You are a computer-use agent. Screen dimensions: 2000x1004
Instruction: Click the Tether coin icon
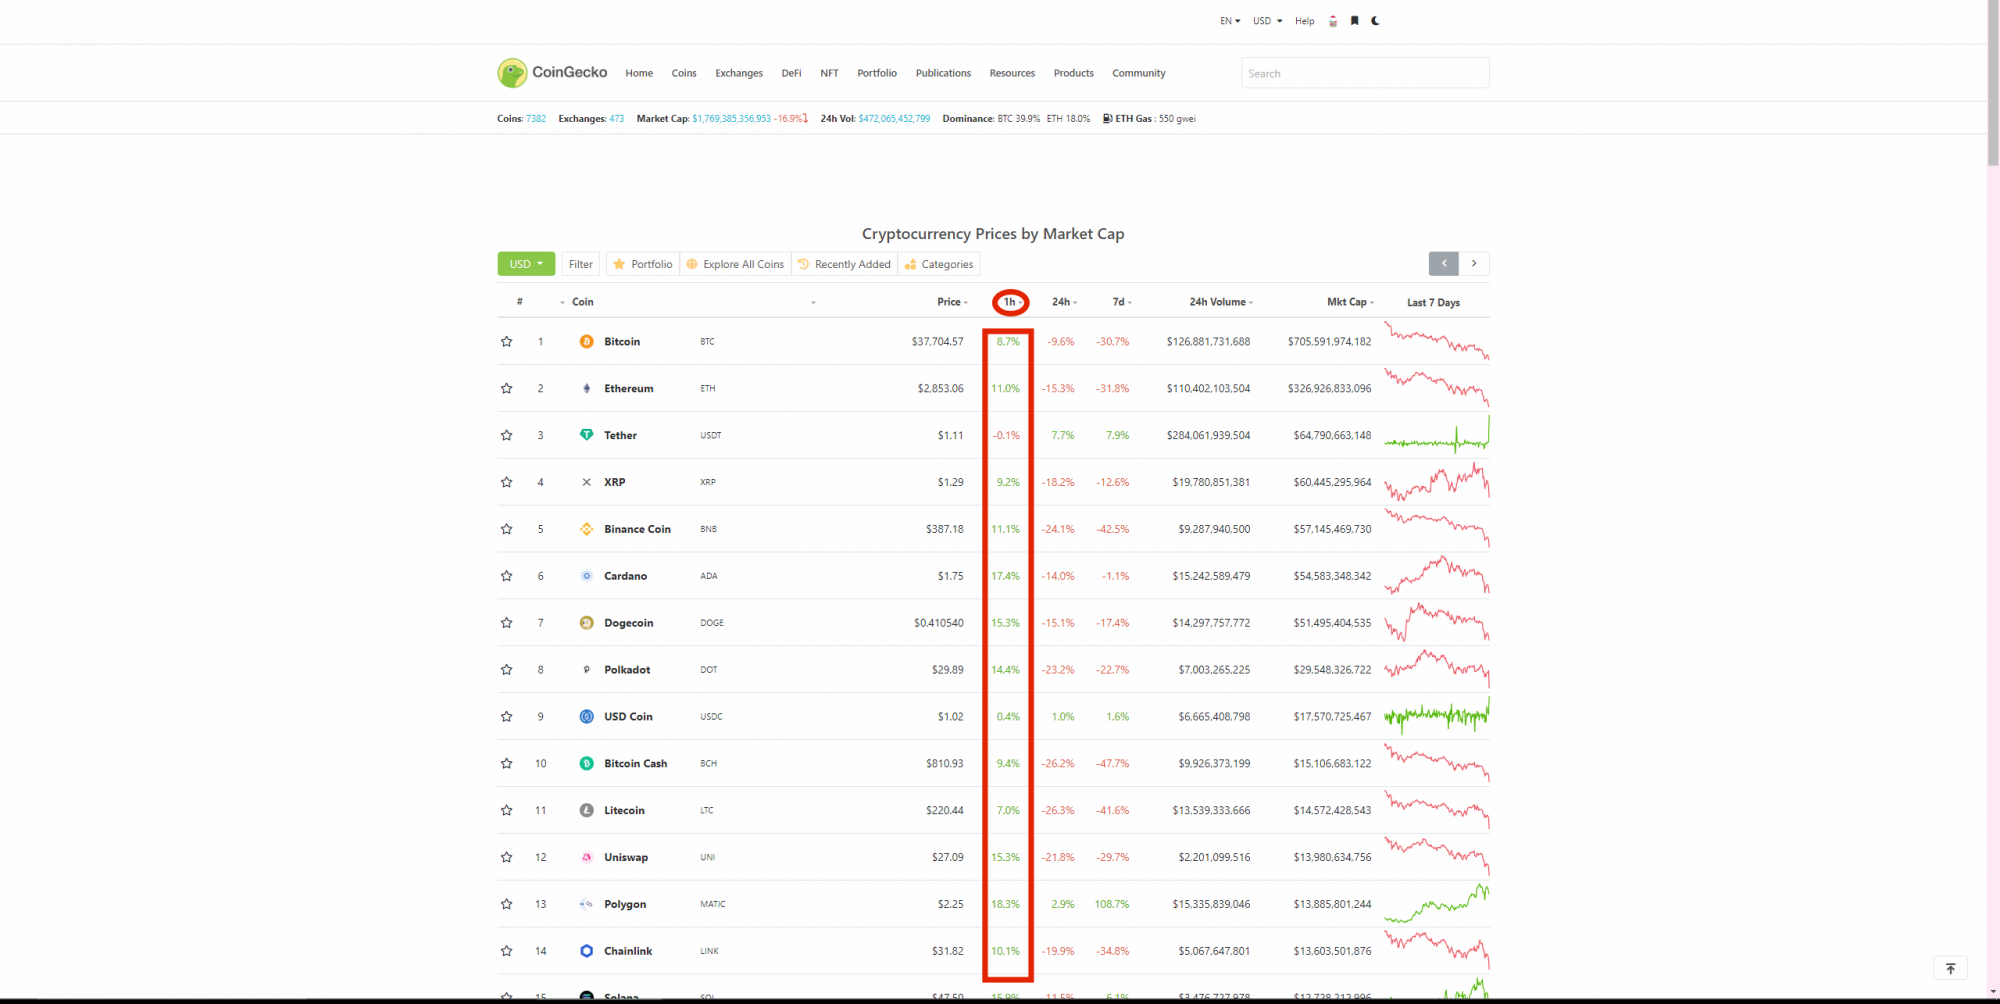pyautogui.click(x=587, y=435)
